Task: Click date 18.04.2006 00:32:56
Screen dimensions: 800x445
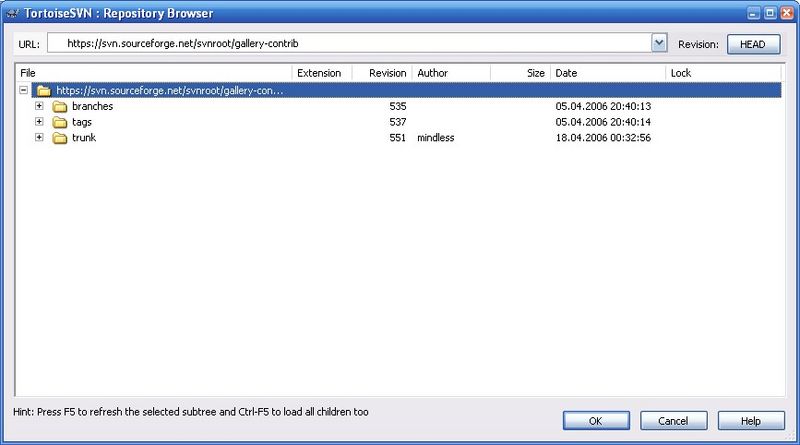Action: pos(603,138)
